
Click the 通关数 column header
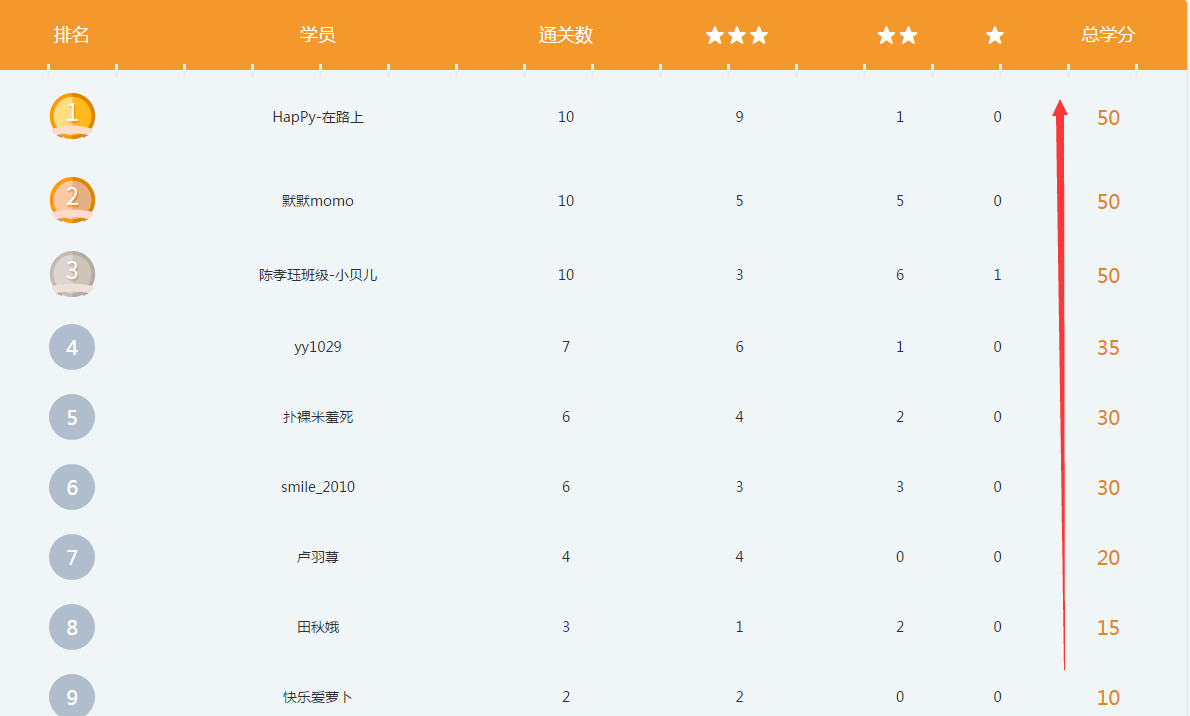click(x=566, y=35)
